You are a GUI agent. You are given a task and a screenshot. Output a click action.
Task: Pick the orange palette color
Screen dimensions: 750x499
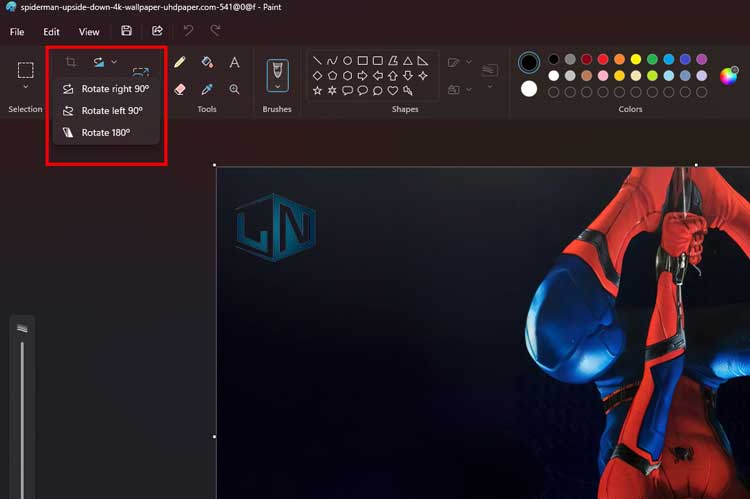619,59
